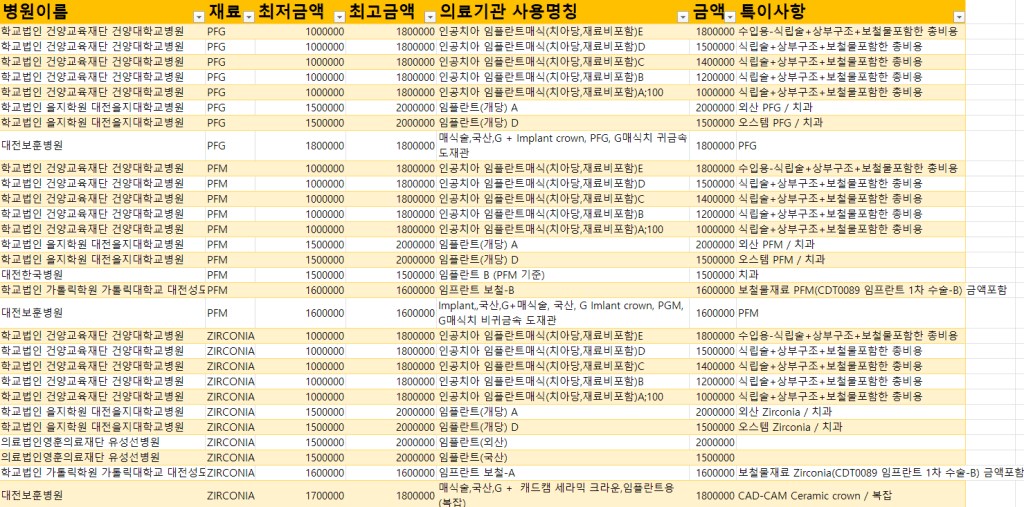Click the cell starting with Implant,,국산,G+매식술
1024x507 pixels.
click(565, 314)
